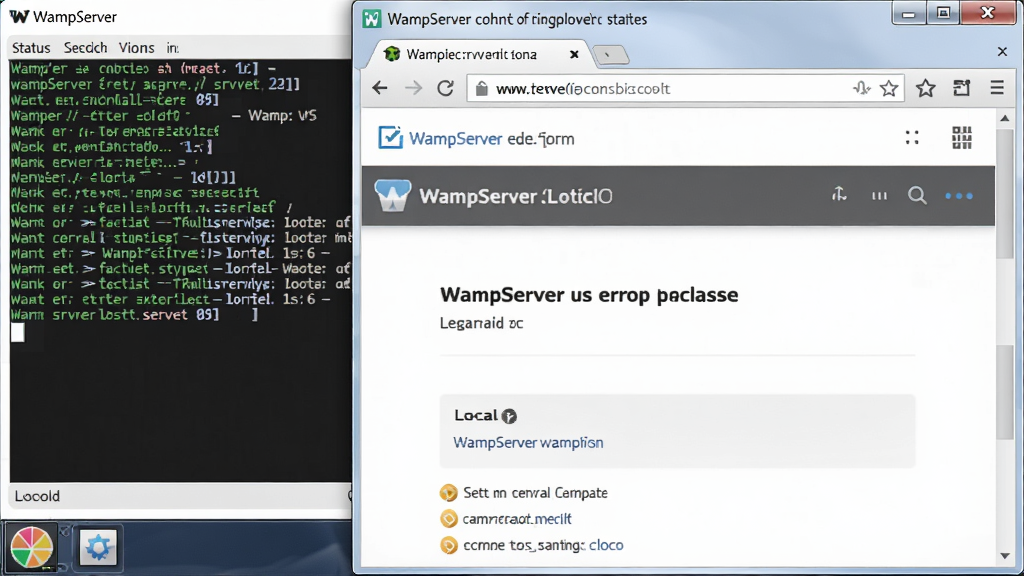This screenshot has width=1024, height=576.
Task: Click the WampServer W title icon in left window
Action: [x=19, y=16]
